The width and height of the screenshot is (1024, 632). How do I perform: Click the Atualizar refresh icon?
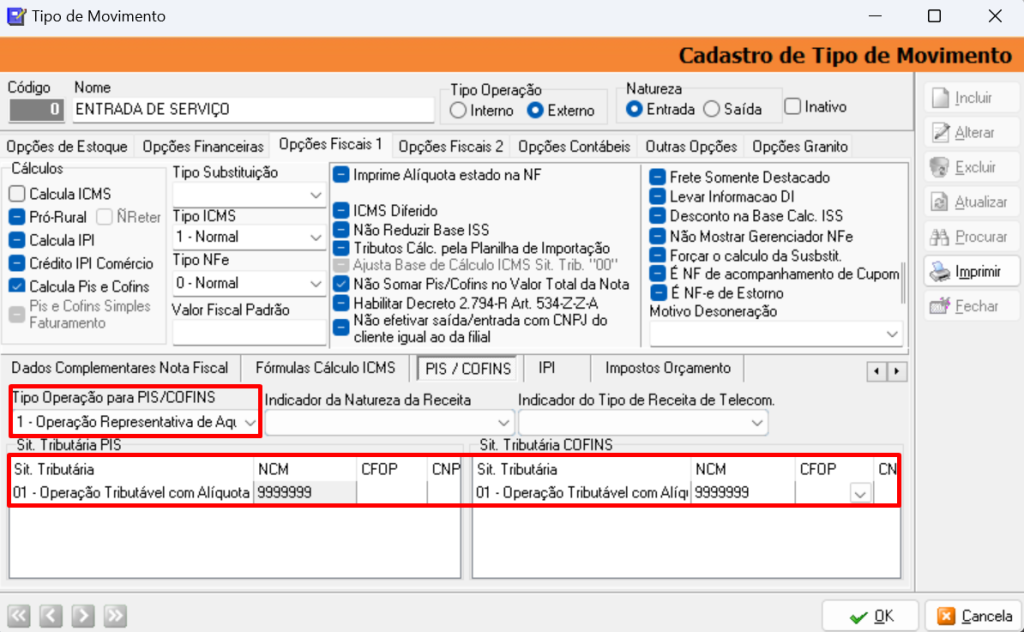click(940, 202)
